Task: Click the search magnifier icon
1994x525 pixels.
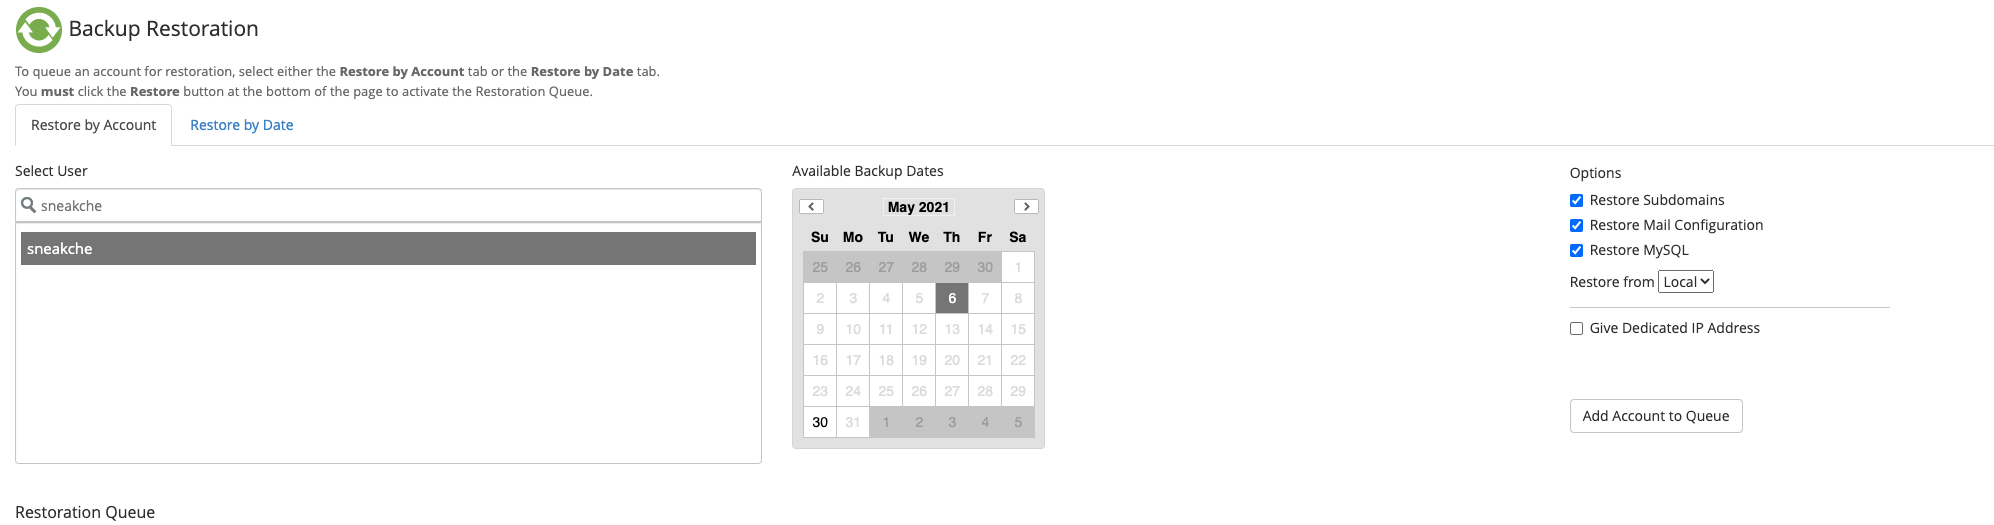Action: (28, 205)
